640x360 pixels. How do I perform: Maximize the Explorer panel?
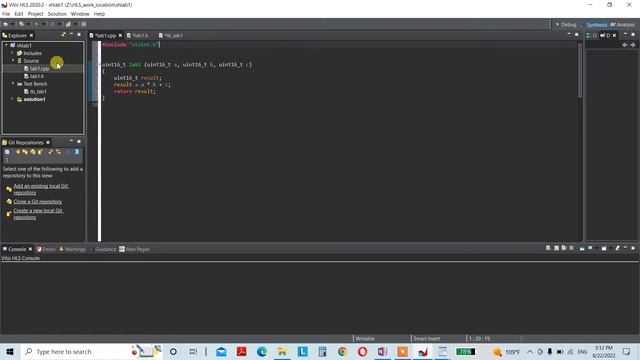pyautogui.click(x=79, y=35)
